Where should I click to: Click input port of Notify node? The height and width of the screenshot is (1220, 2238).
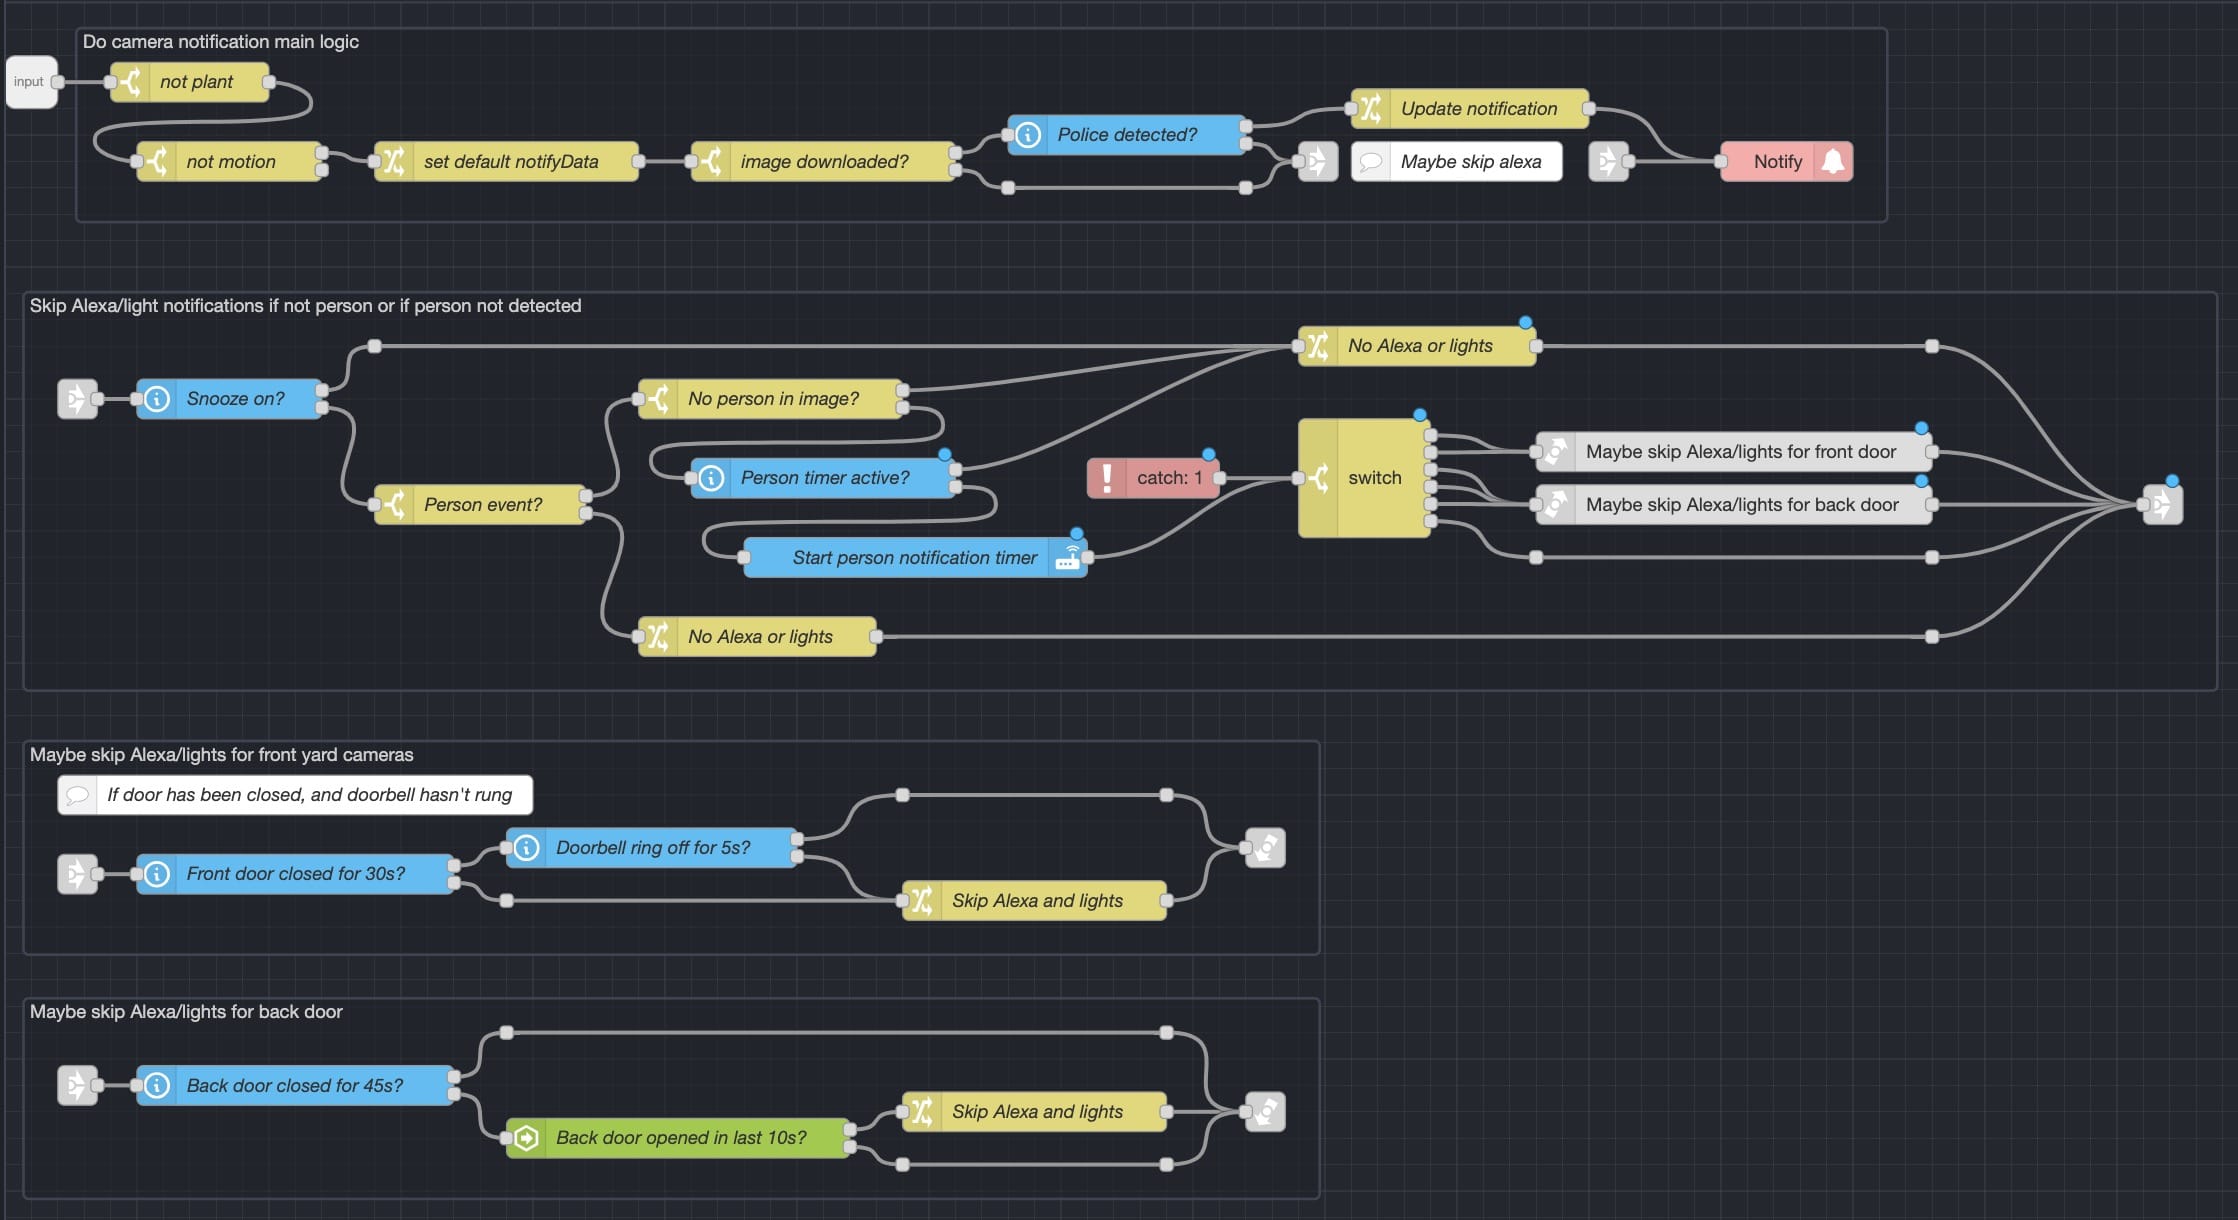(x=1721, y=161)
